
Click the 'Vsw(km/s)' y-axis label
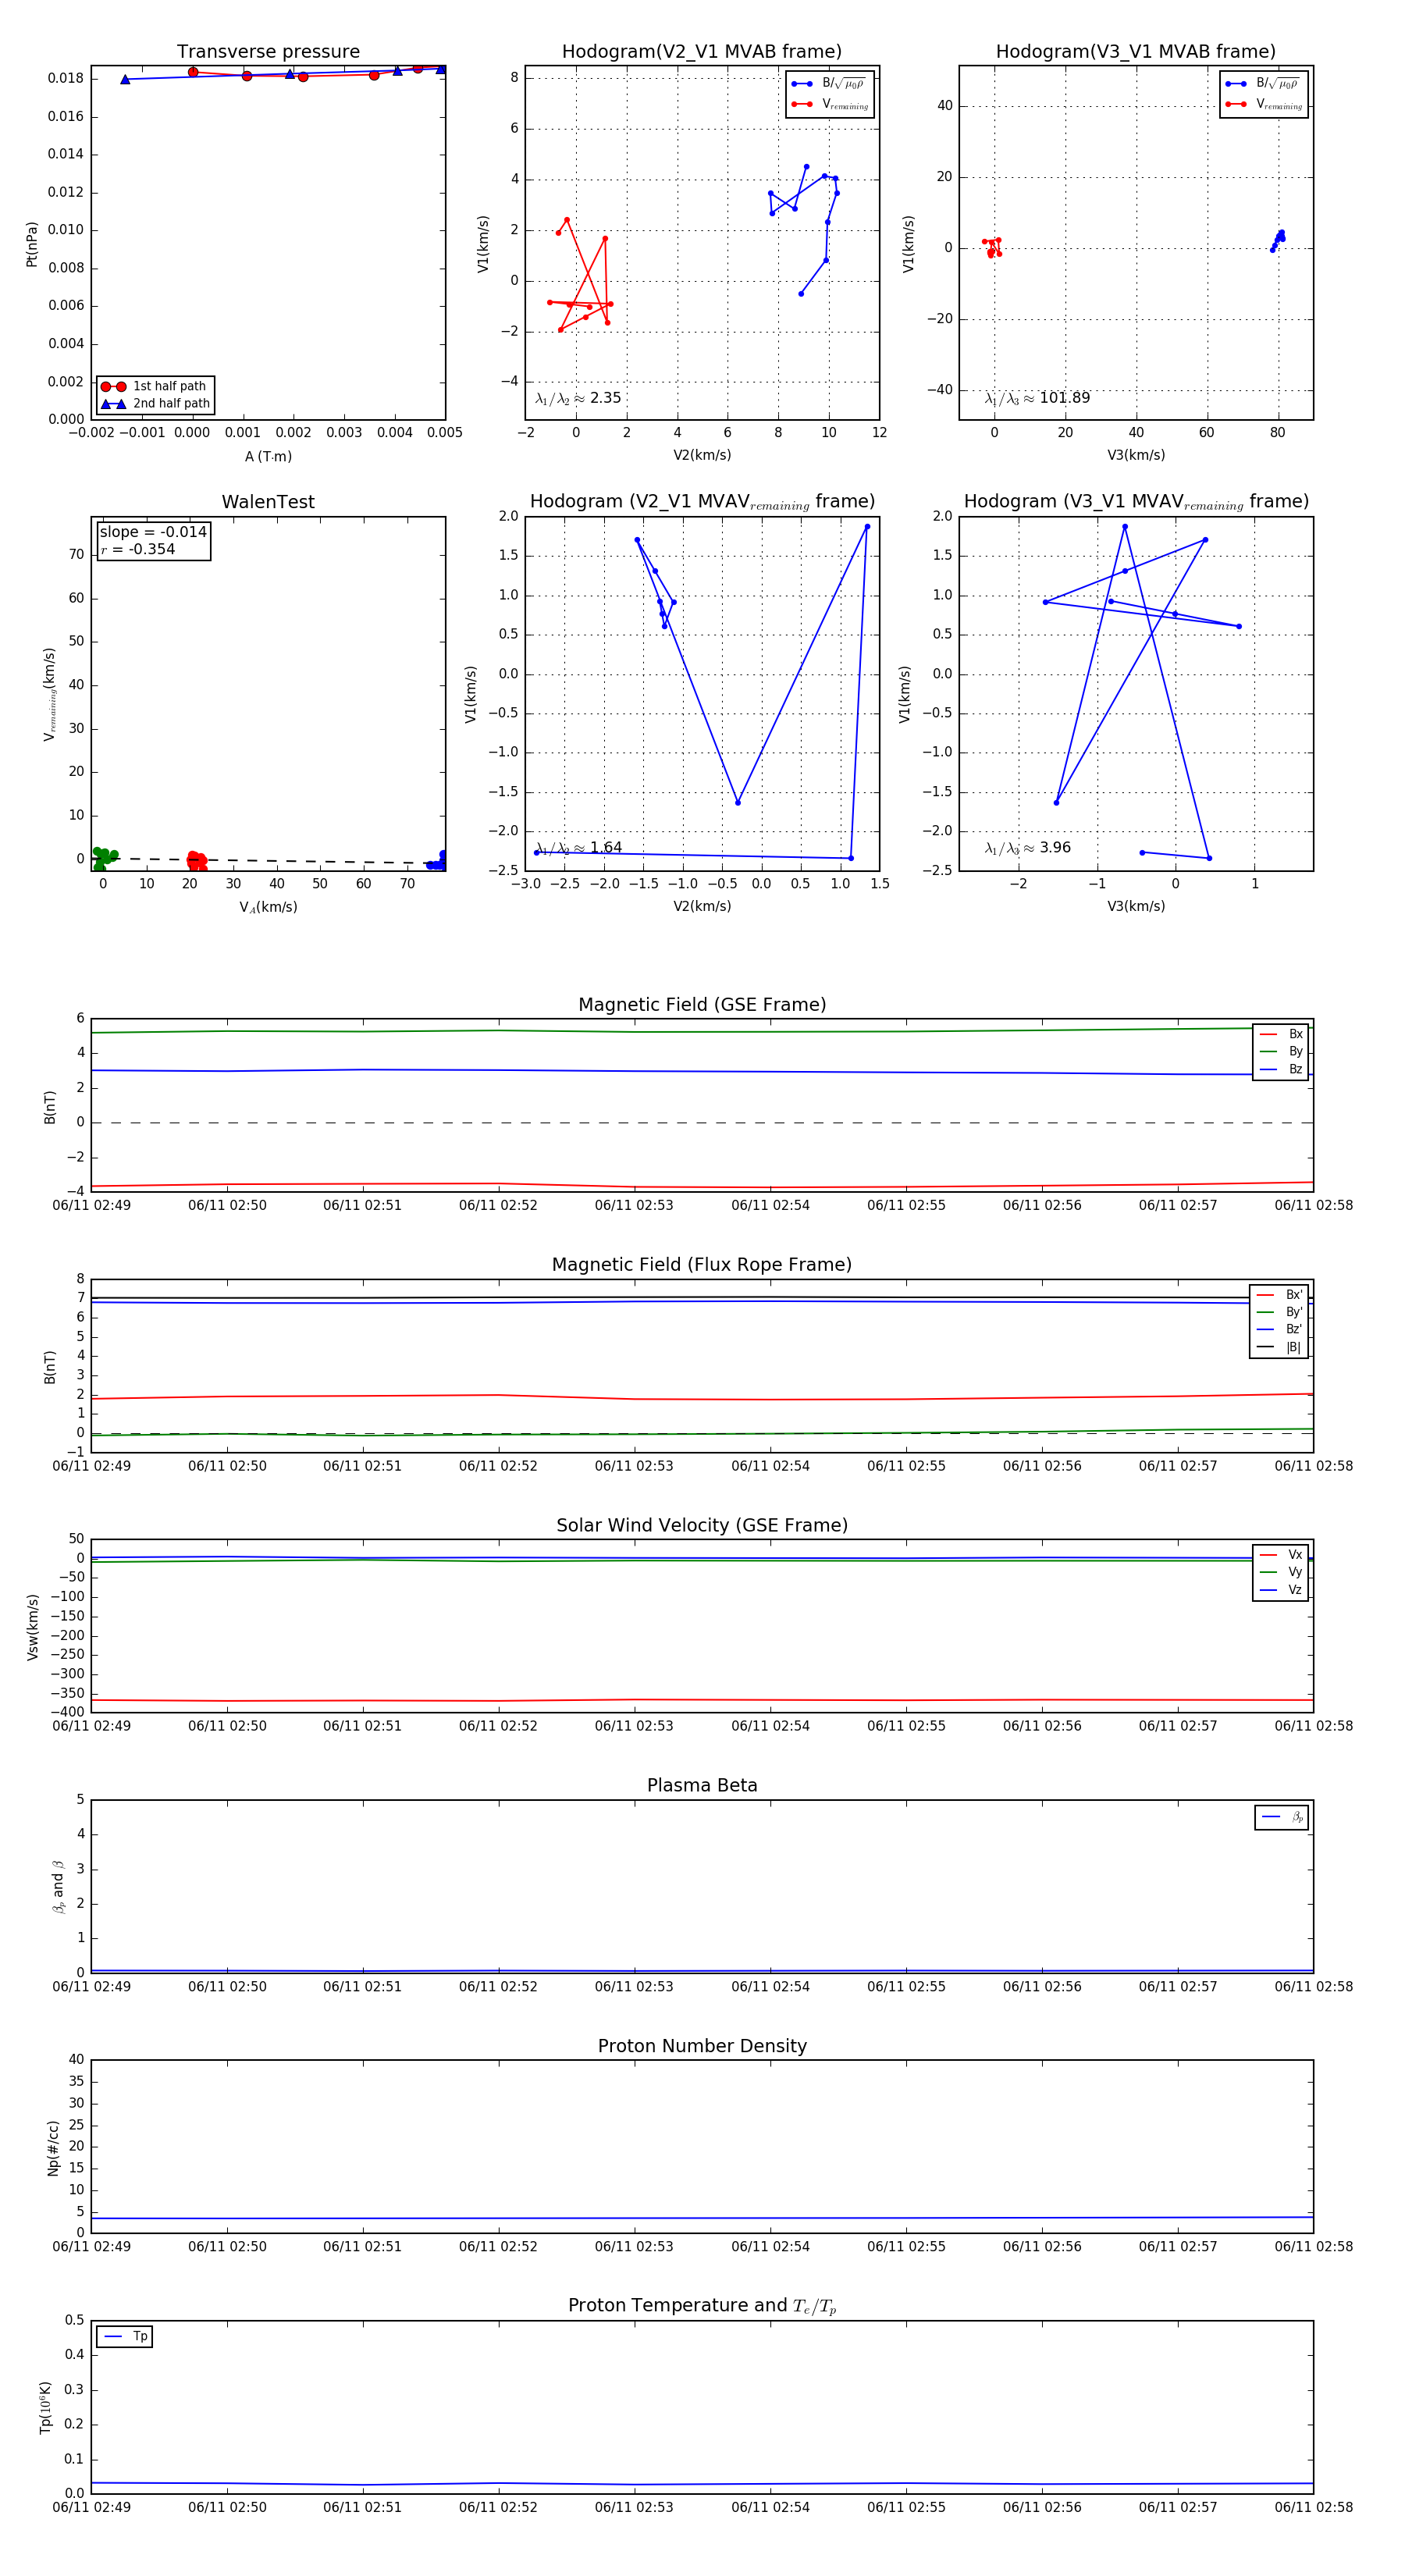click(32, 1627)
